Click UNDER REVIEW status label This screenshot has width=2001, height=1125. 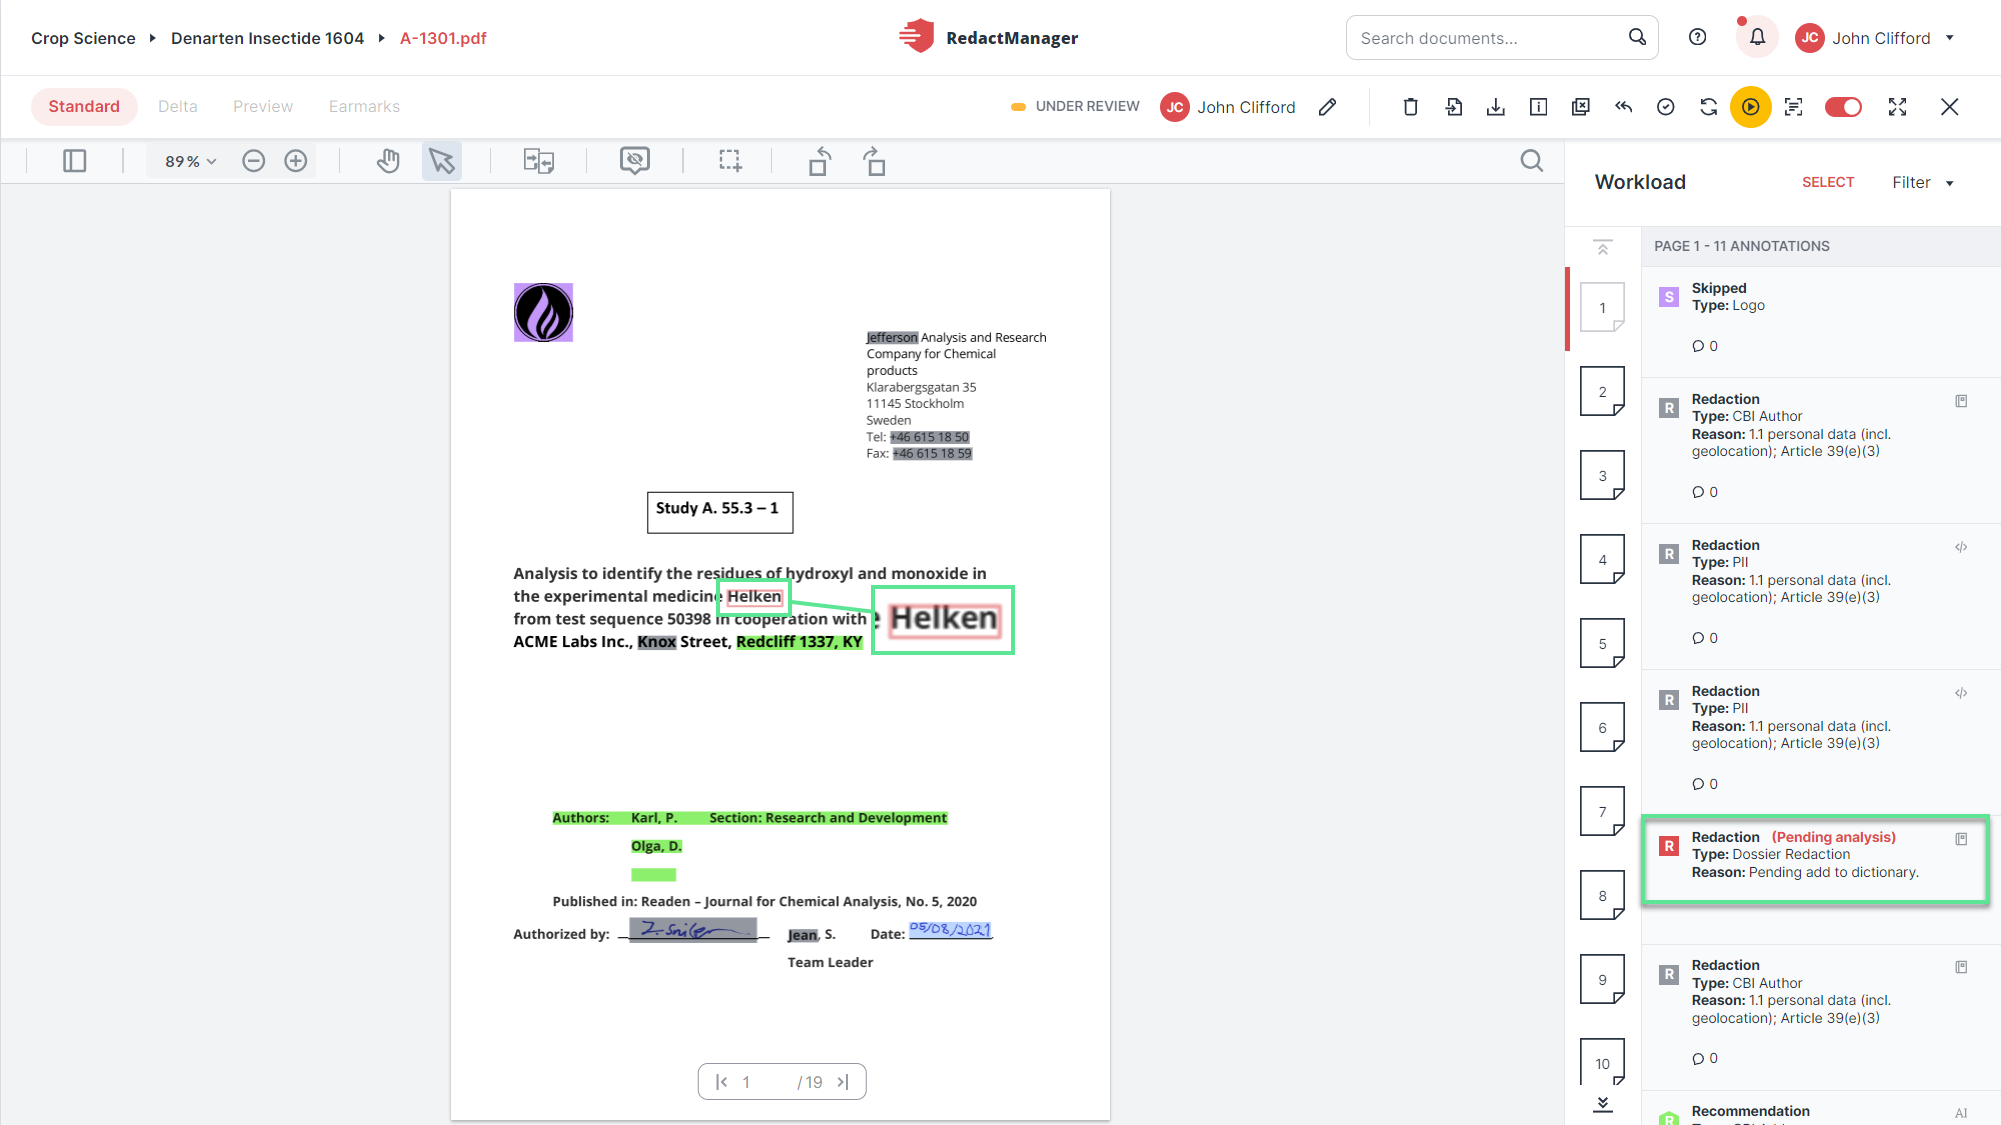pos(1087,107)
